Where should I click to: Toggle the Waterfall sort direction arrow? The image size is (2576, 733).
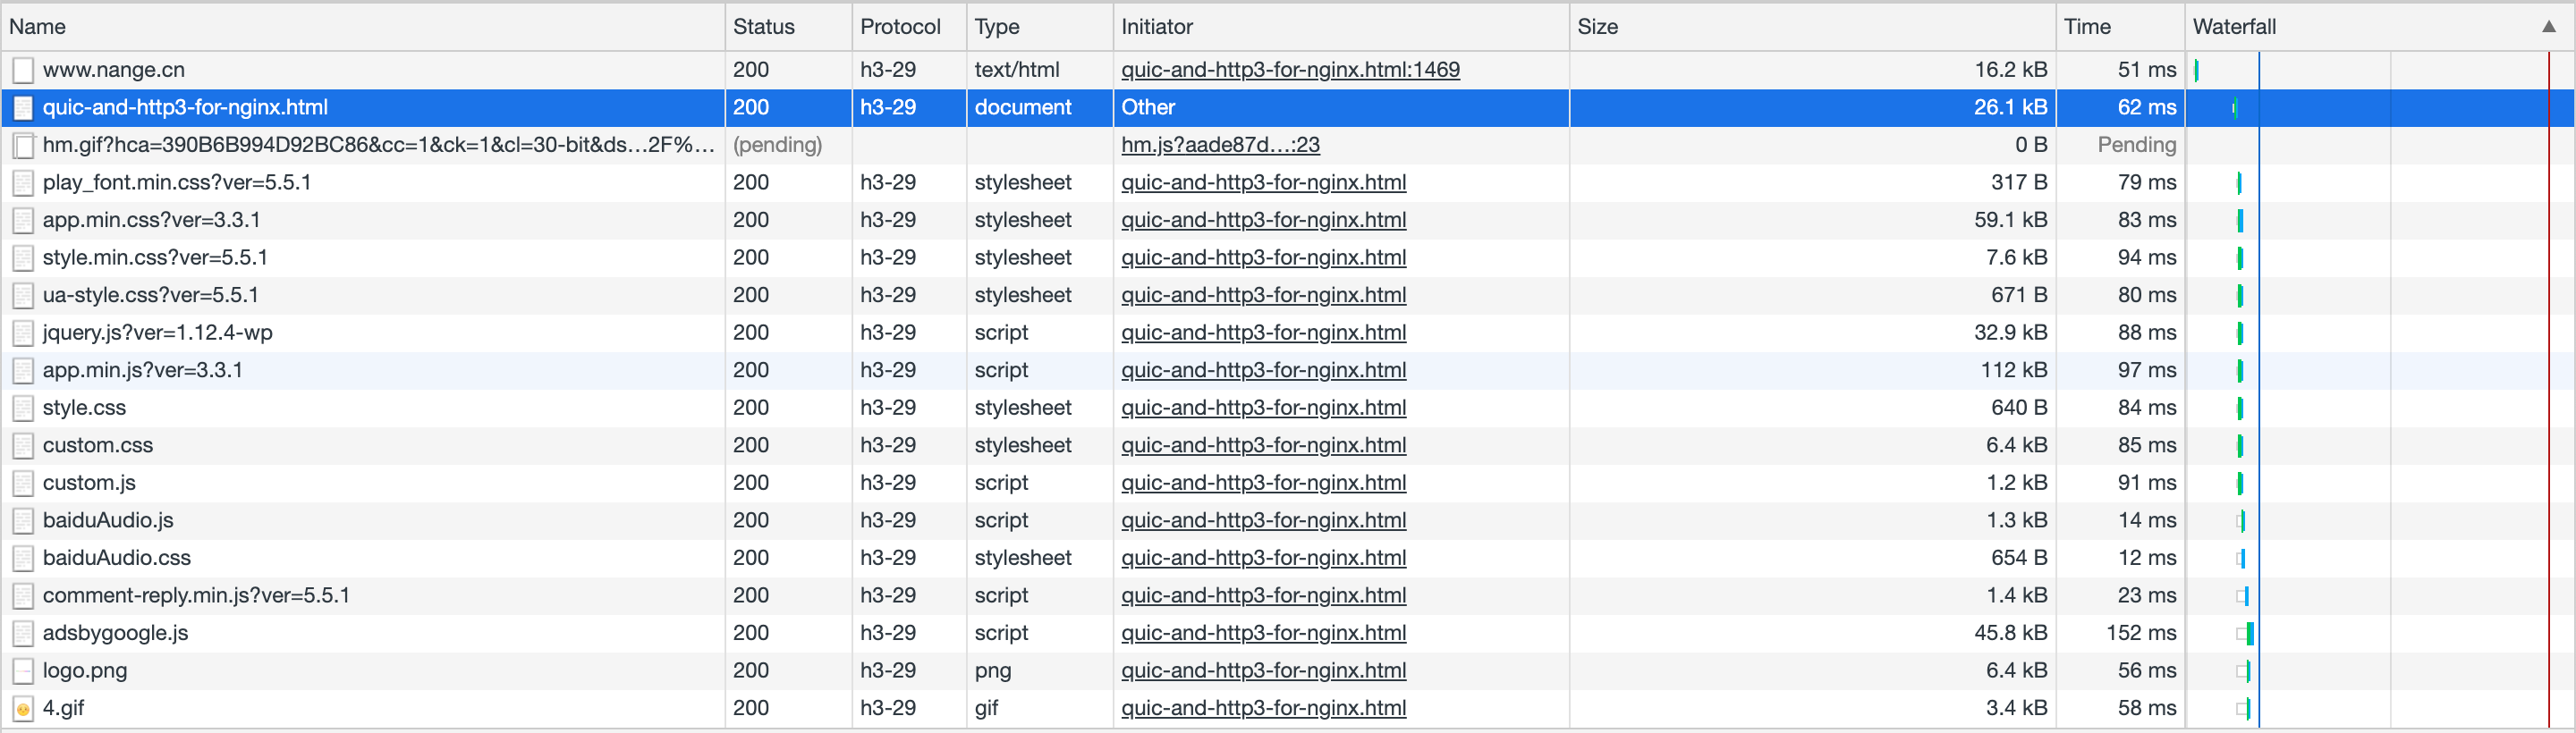(x=2549, y=27)
